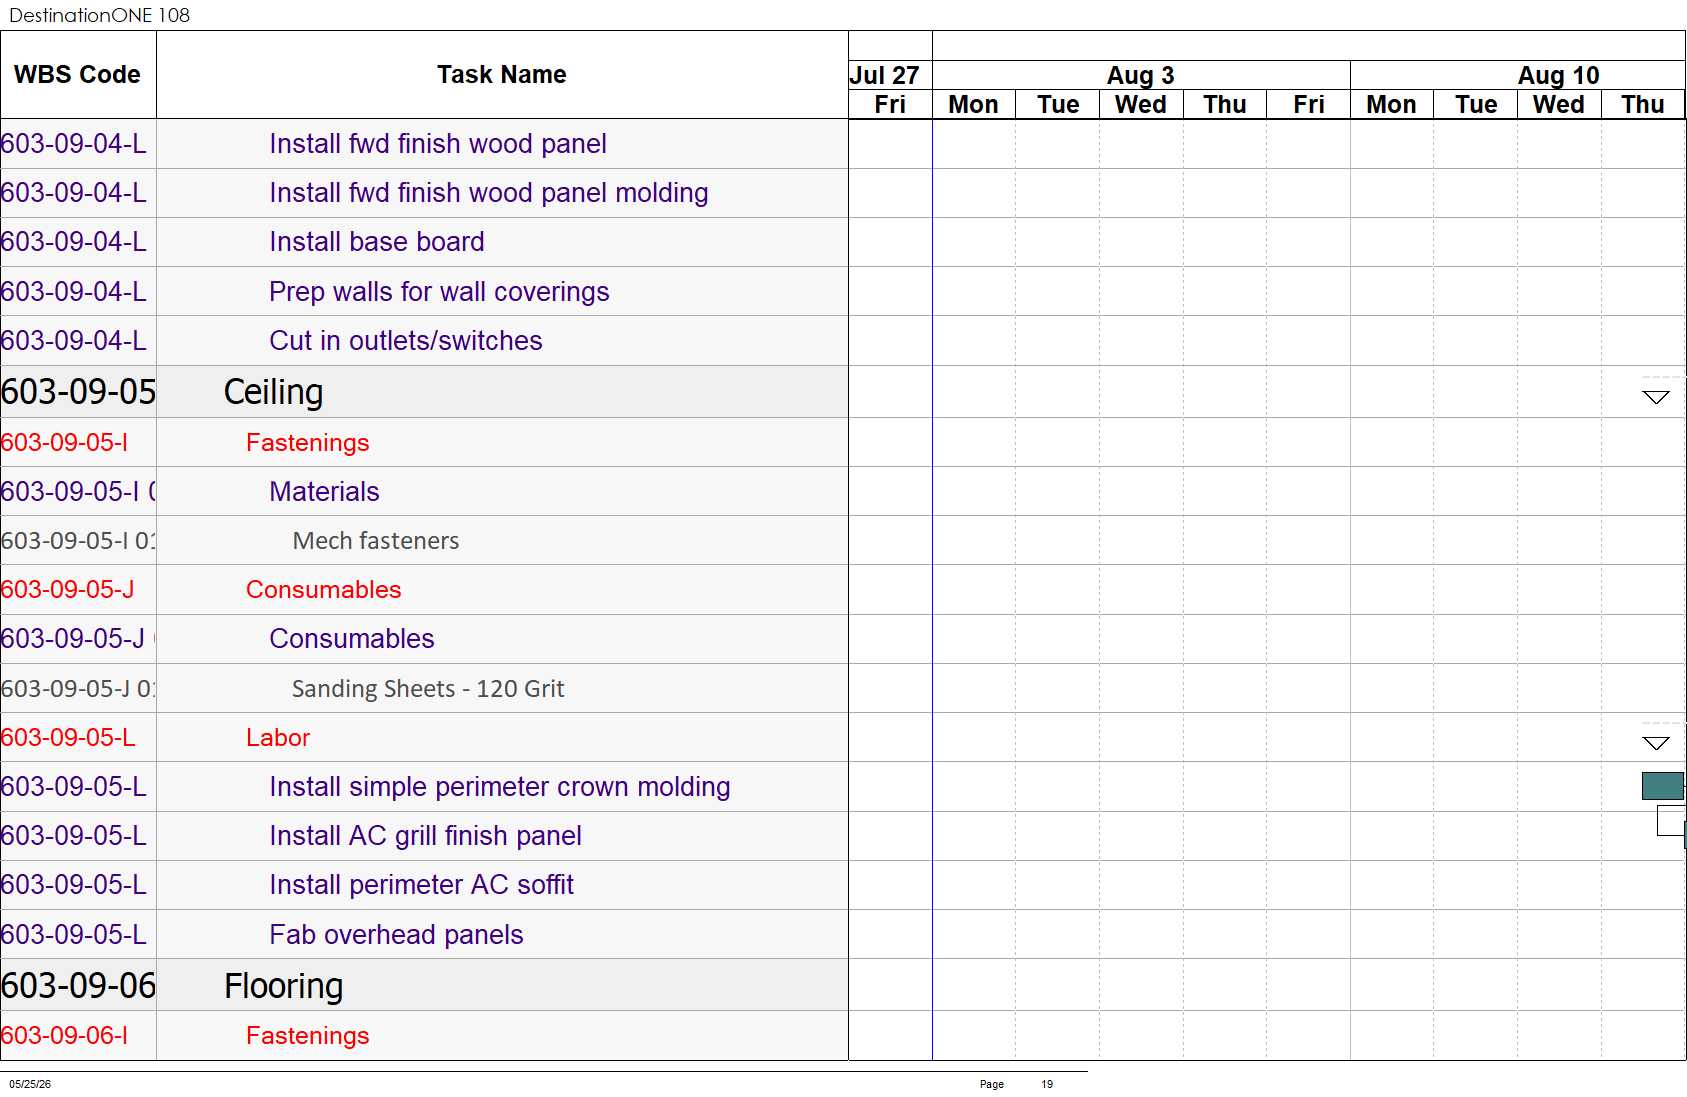Select 'Install simple perimeter crown molding' task
Image resolution: width=1687 pixels, height=1097 pixels.
(500, 787)
